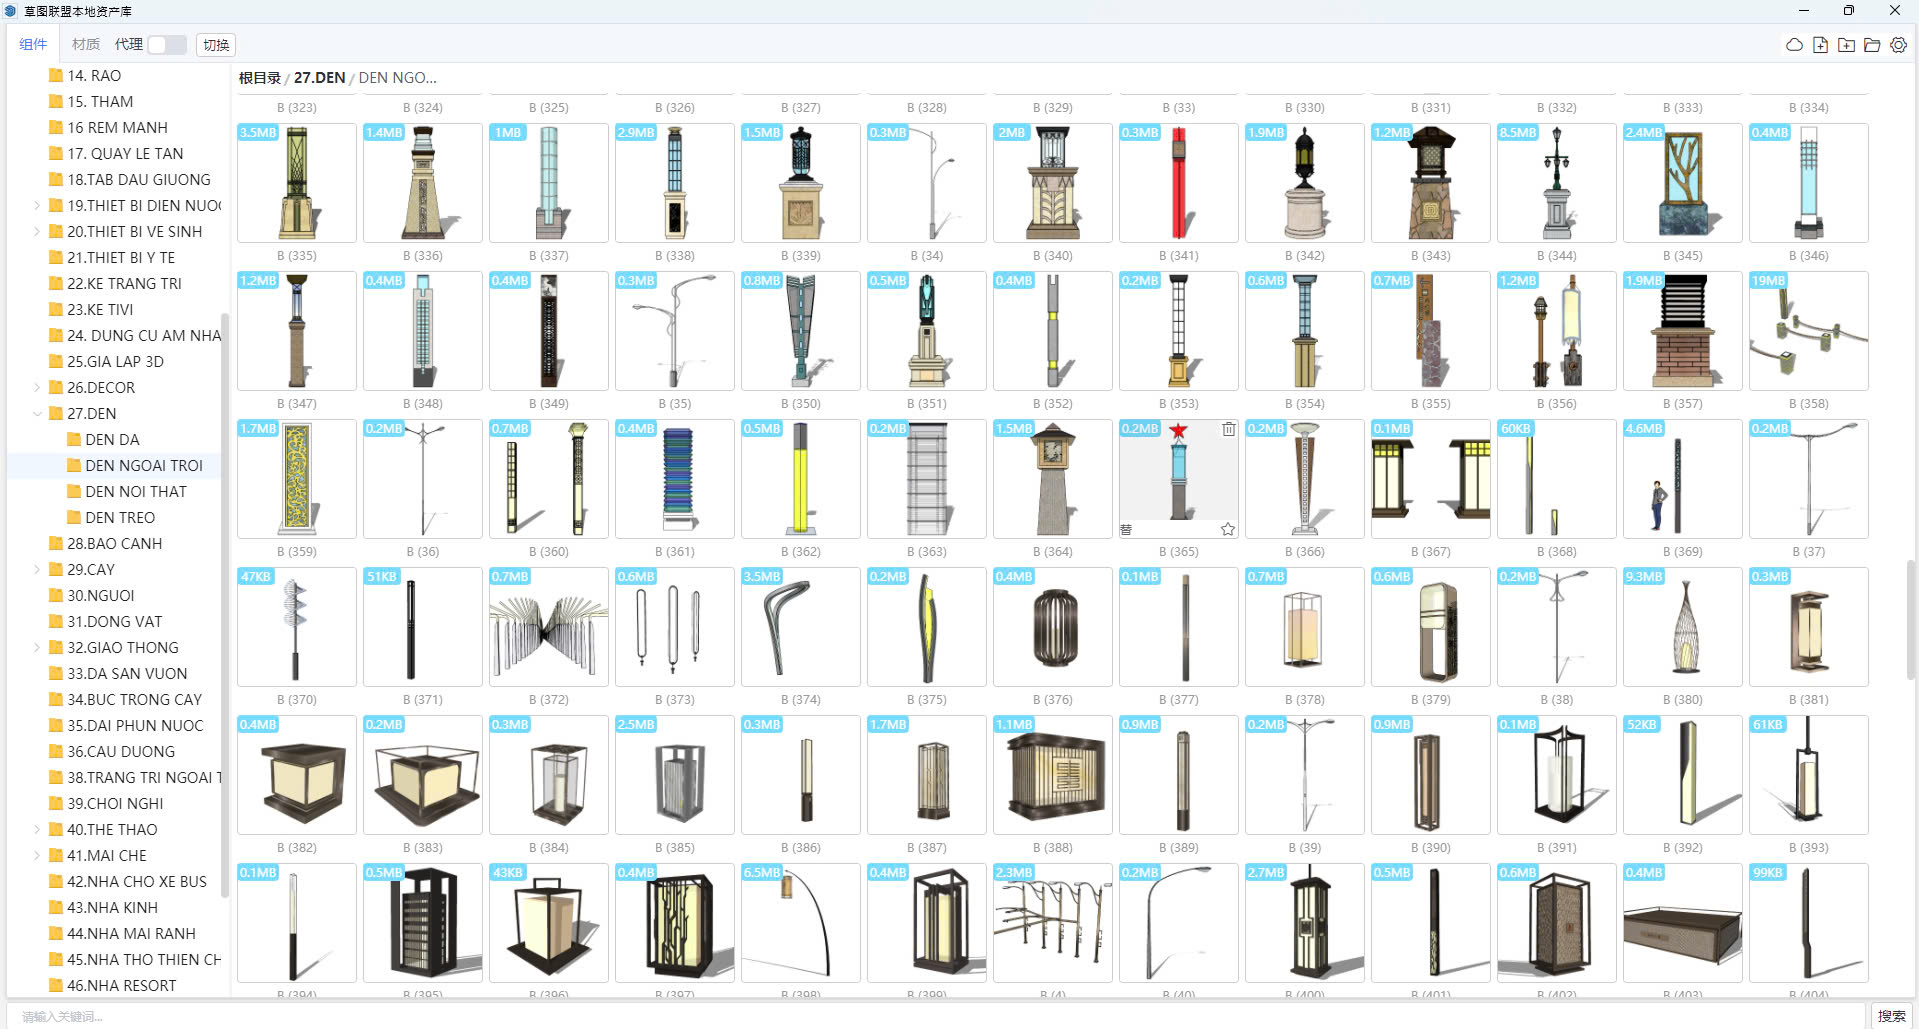1919x1029 pixels.
Task: Switch to the 材质 materials tab
Action: pyautogui.click(x=86, y=45)
